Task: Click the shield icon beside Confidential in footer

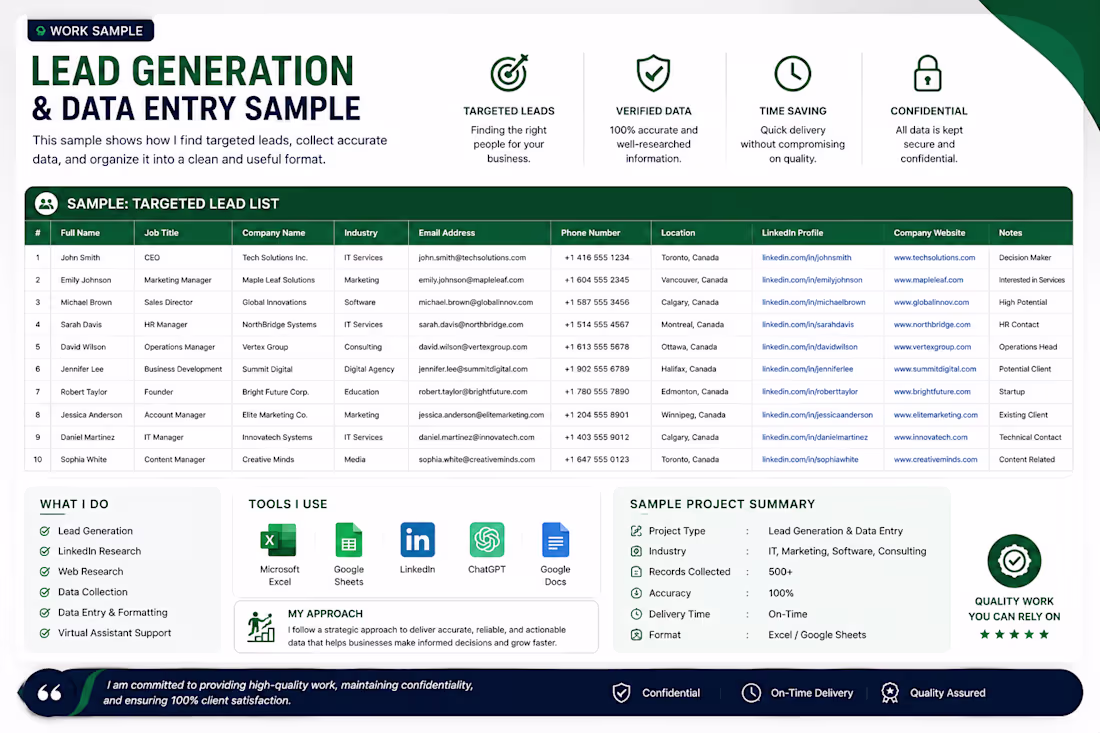Action: [x=621, y=693]
